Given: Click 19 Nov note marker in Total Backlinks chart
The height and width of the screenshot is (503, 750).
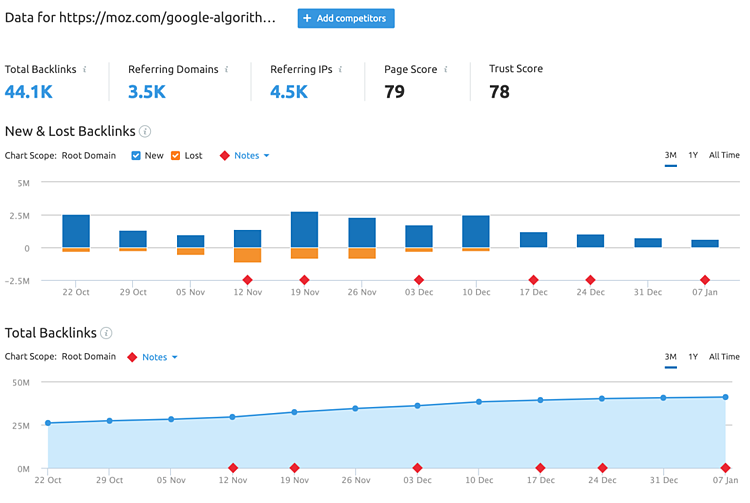Looking at the screenshot, I should [x=295, y=468].
